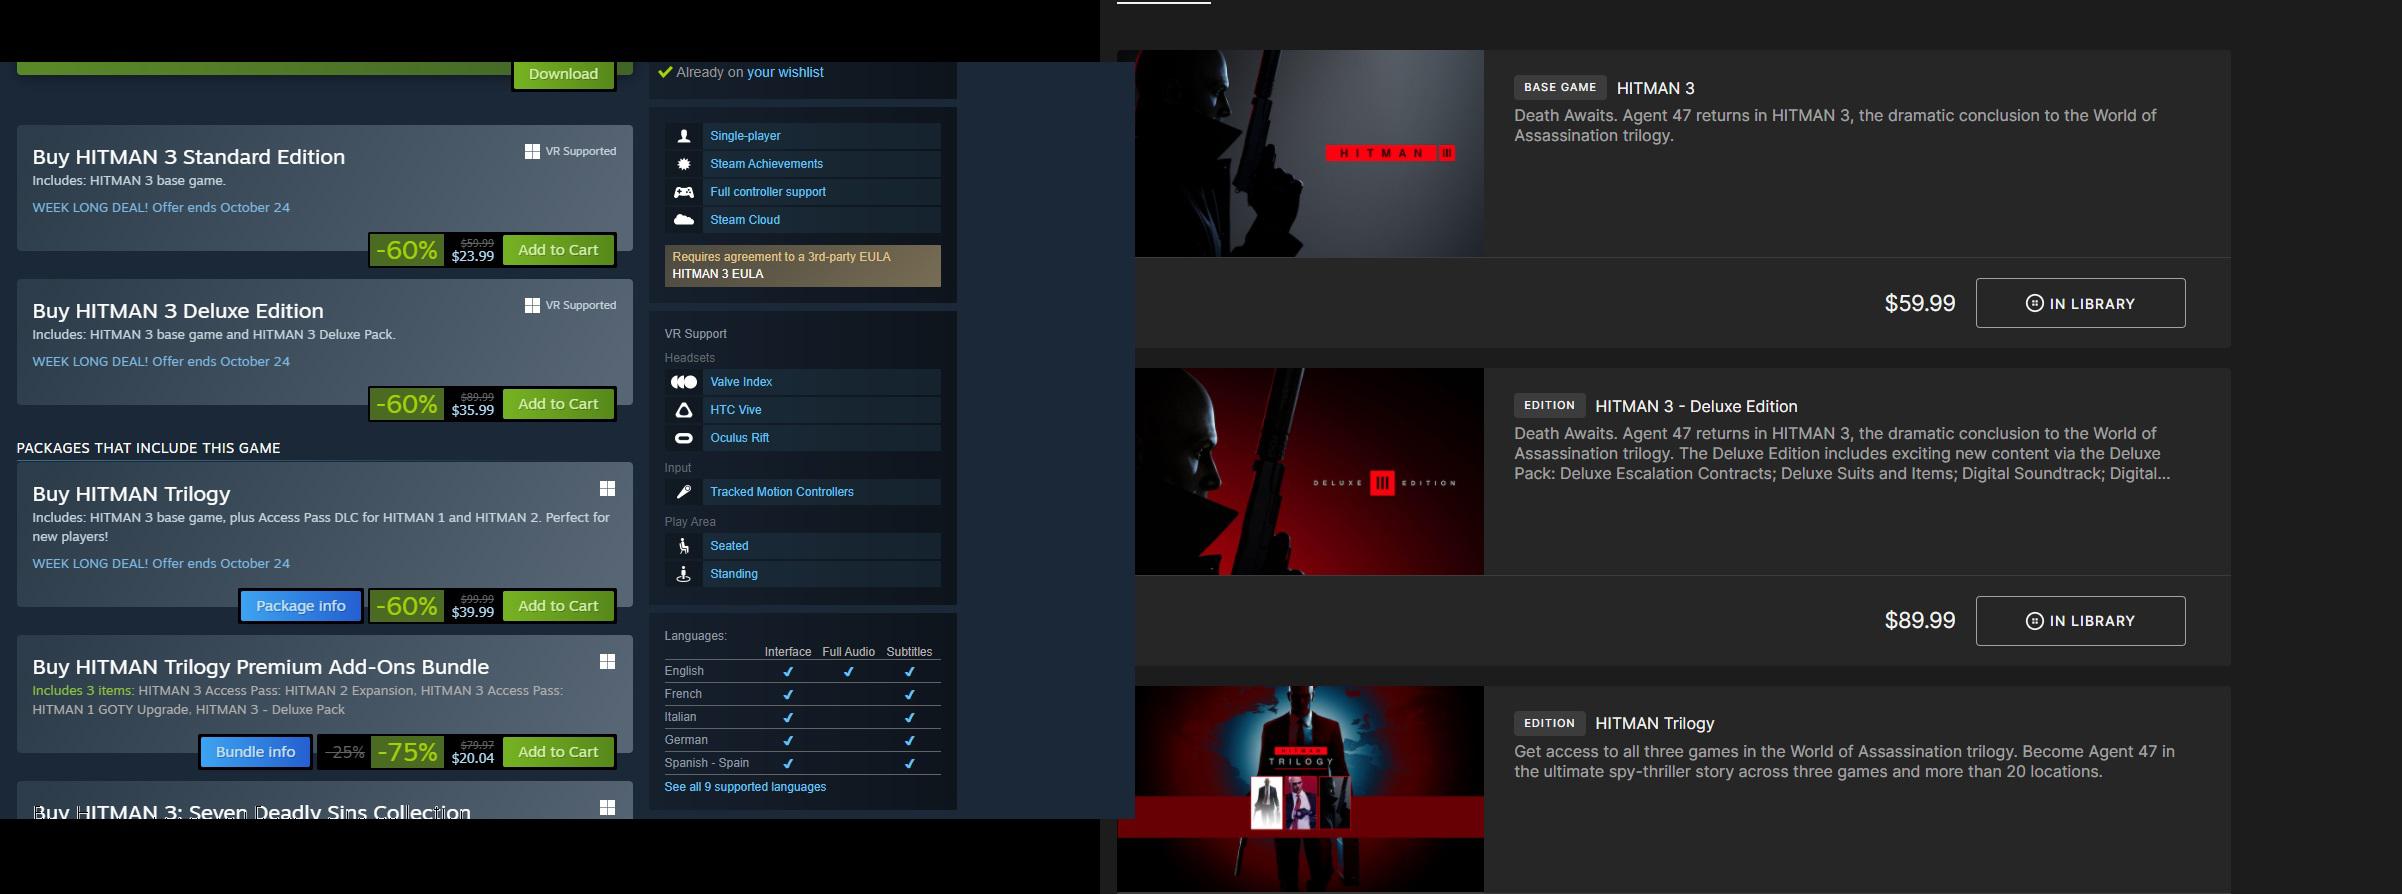
Task: Click the -75% bundle discount badge
Action: tap(407, 752)
